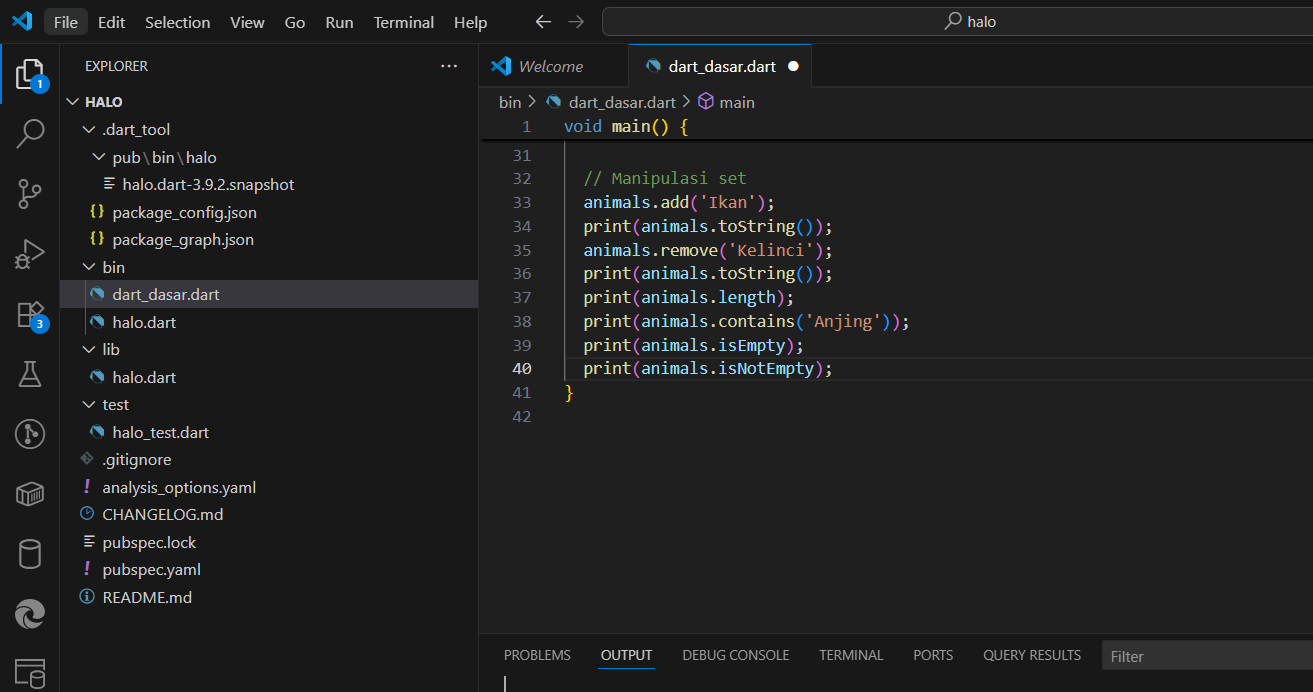Switch to the Welcome tab
The width and height of the screenshot is (1313, 692).
(550, 66)
